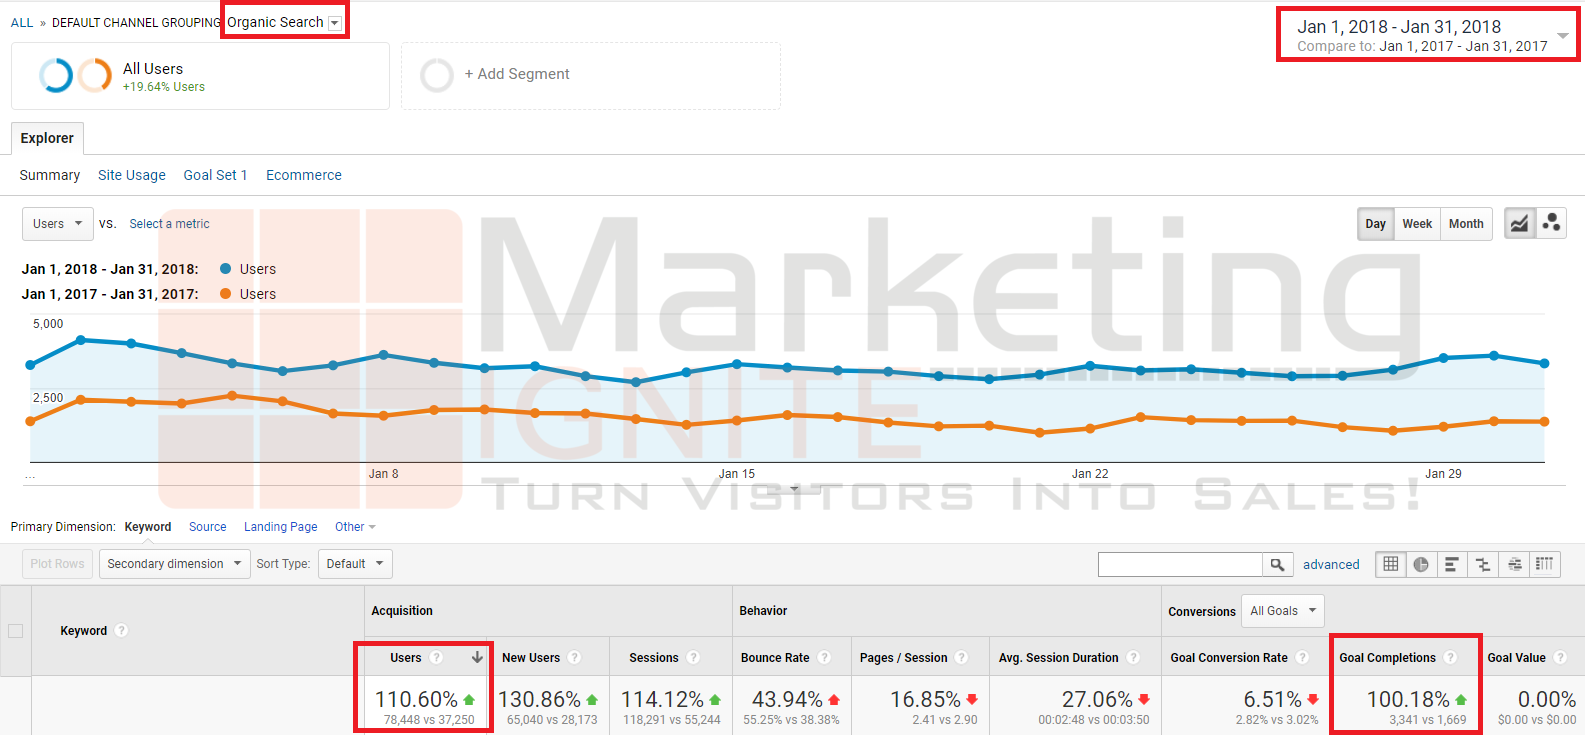Expand the All Goals conversions dropdown
Image resolution: width=1586 pixels, height=735 pixels.
click(x=1283, y=611)
